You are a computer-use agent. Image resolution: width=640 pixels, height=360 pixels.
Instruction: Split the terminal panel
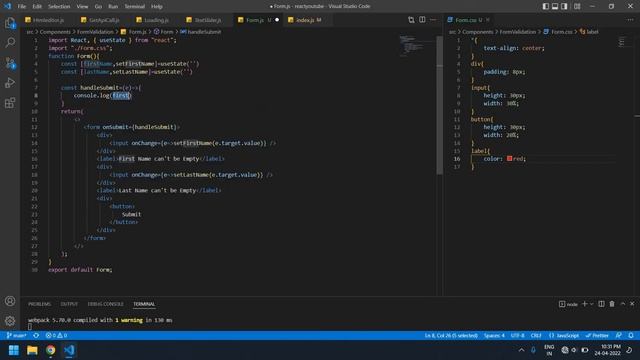pyautogui.click(x=601, y=304)
